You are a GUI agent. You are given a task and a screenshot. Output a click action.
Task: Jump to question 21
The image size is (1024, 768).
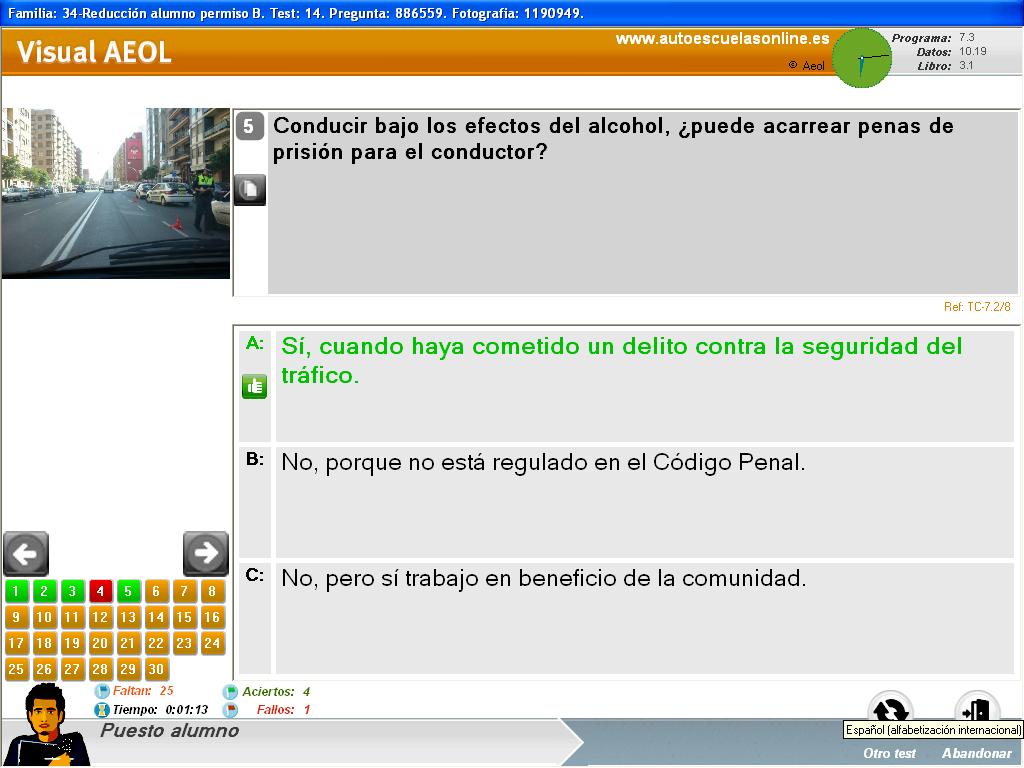(x=128, y=643)
